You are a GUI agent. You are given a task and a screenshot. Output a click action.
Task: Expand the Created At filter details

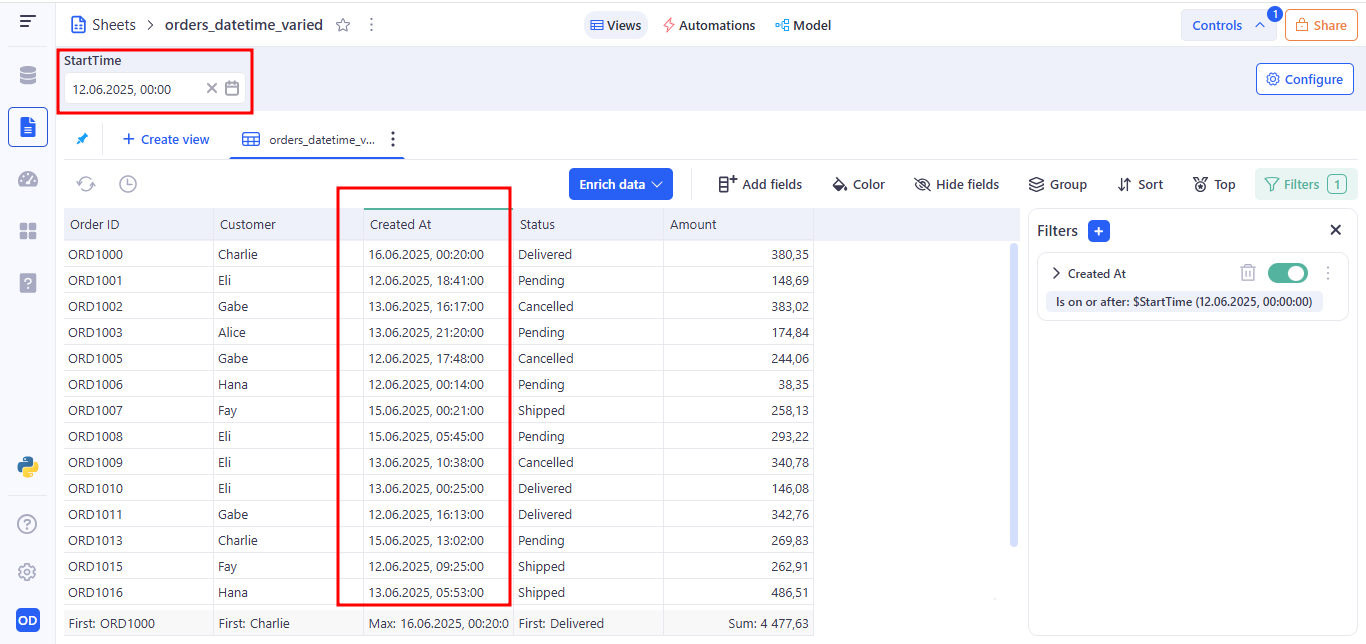[x=1056, y=273]
